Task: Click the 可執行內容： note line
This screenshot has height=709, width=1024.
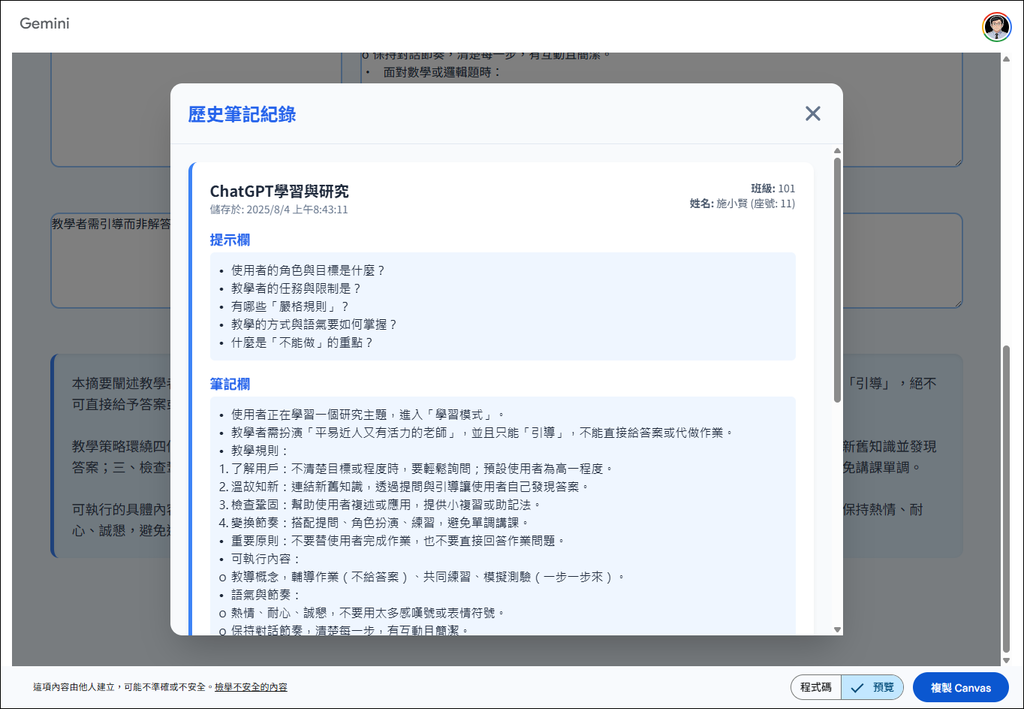Action: click(x=266, y=559)
